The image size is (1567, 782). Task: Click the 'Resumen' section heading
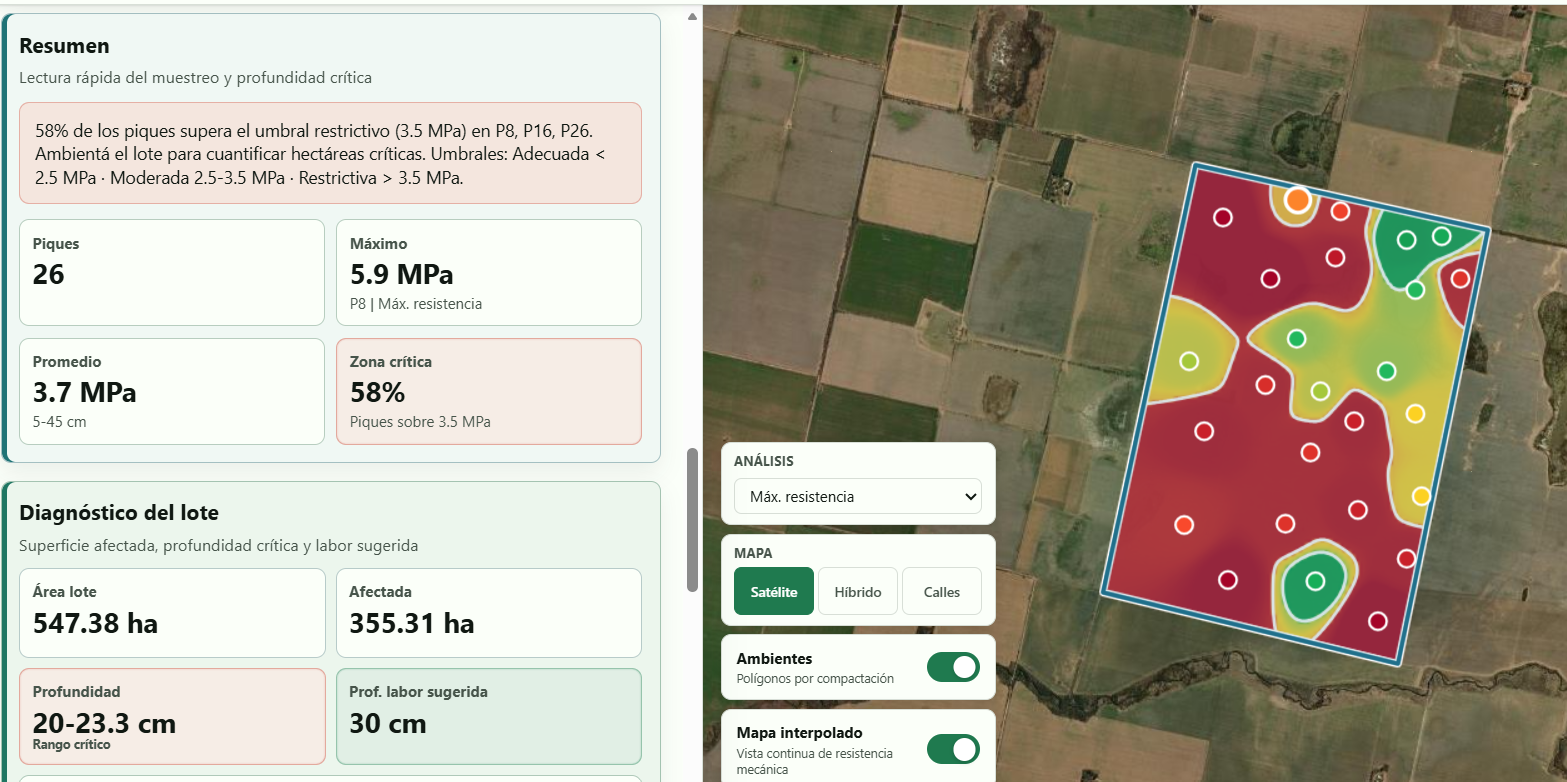click(65, 46)
